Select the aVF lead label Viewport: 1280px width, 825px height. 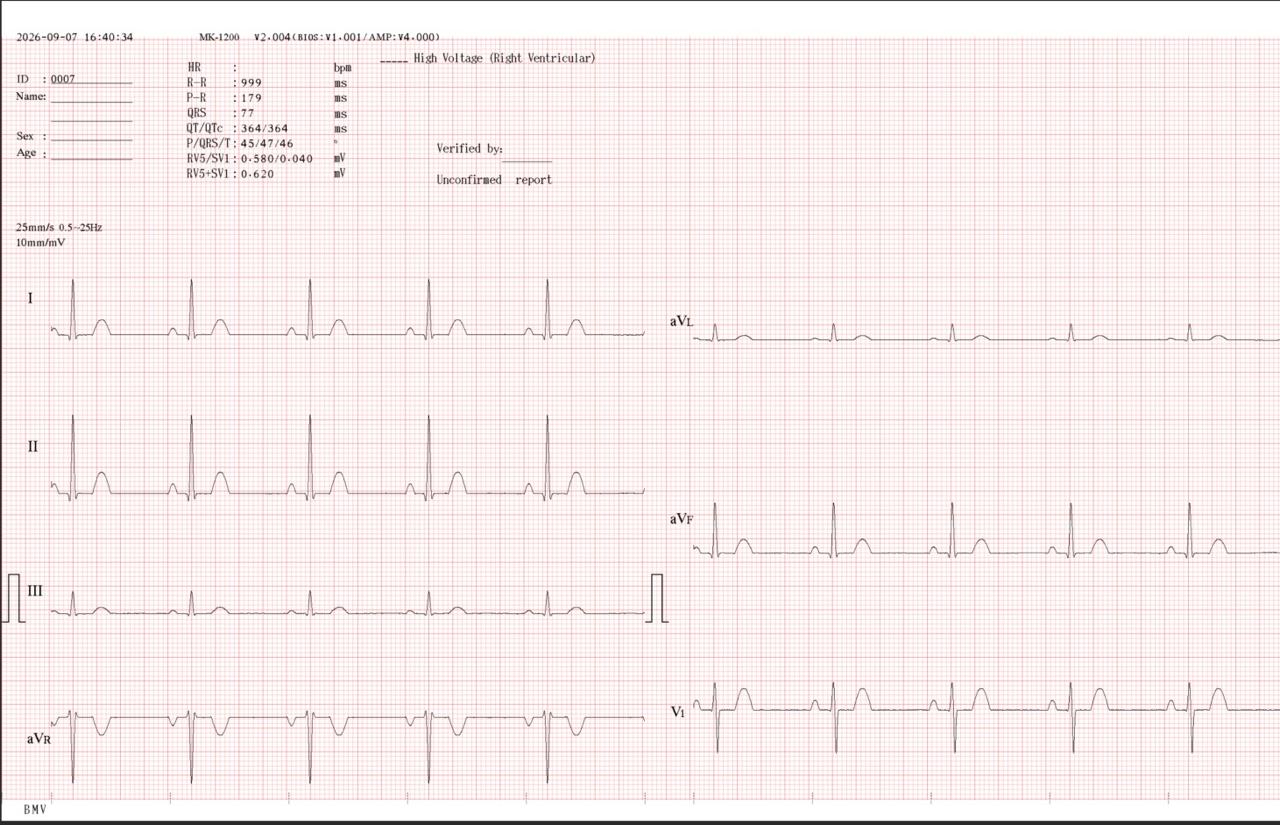[x=681, y=519]
